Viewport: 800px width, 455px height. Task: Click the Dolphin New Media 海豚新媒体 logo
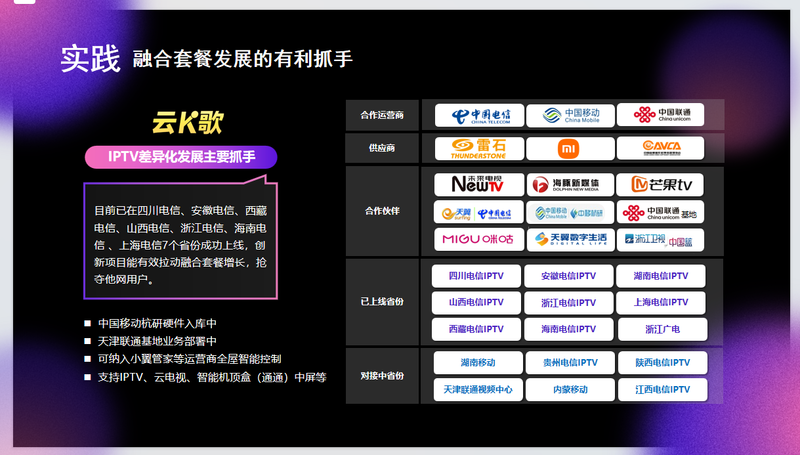click(569, 185)
